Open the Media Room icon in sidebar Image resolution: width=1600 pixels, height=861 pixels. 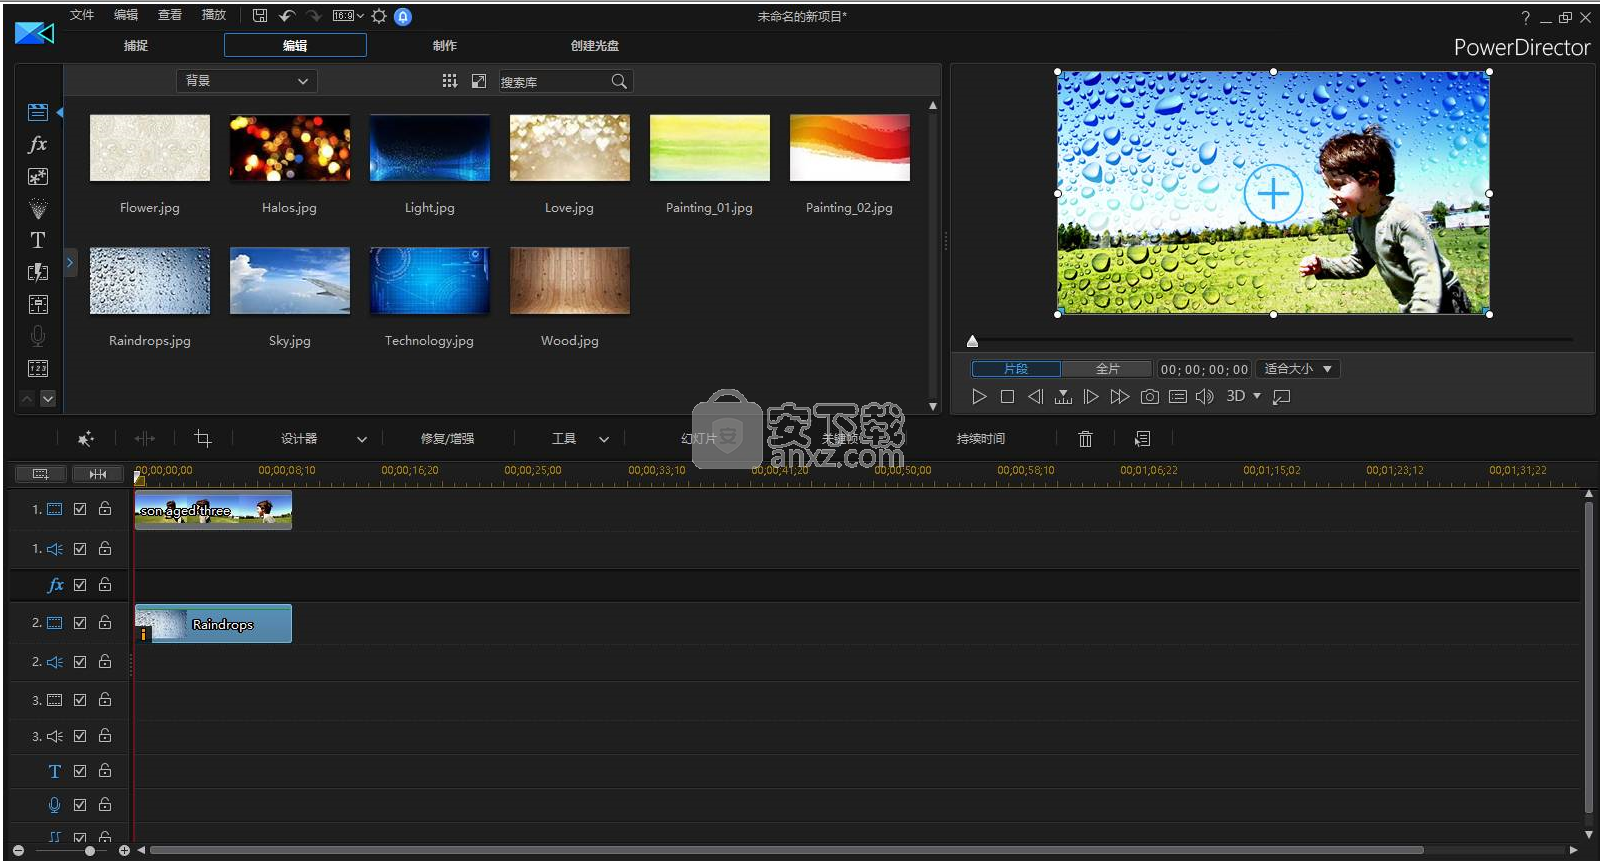coord(38,112)
